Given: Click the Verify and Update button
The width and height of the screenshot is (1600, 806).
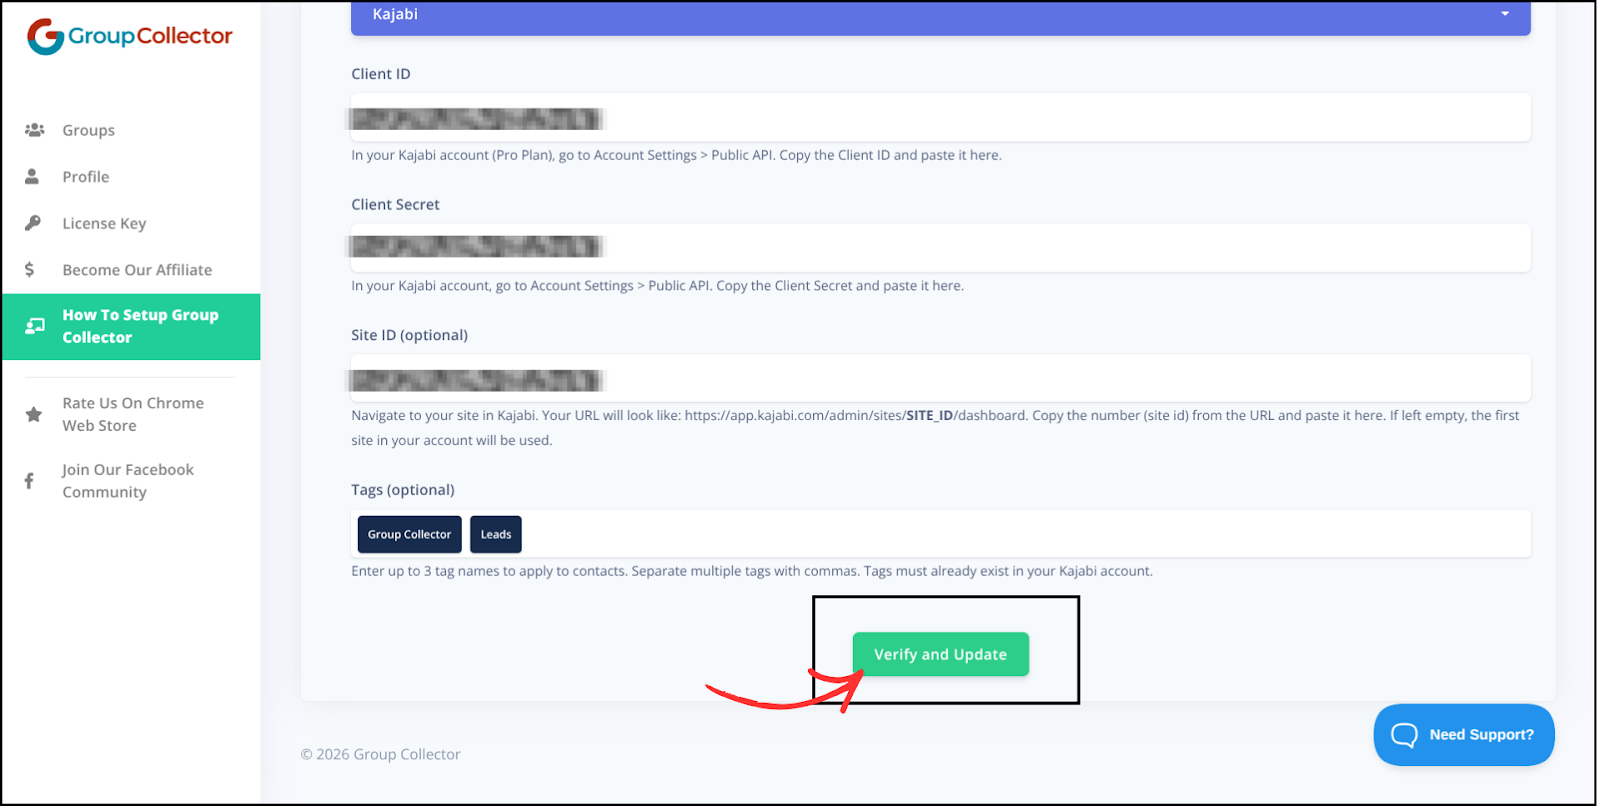Looking at the screenshot, I should [940, 654].
